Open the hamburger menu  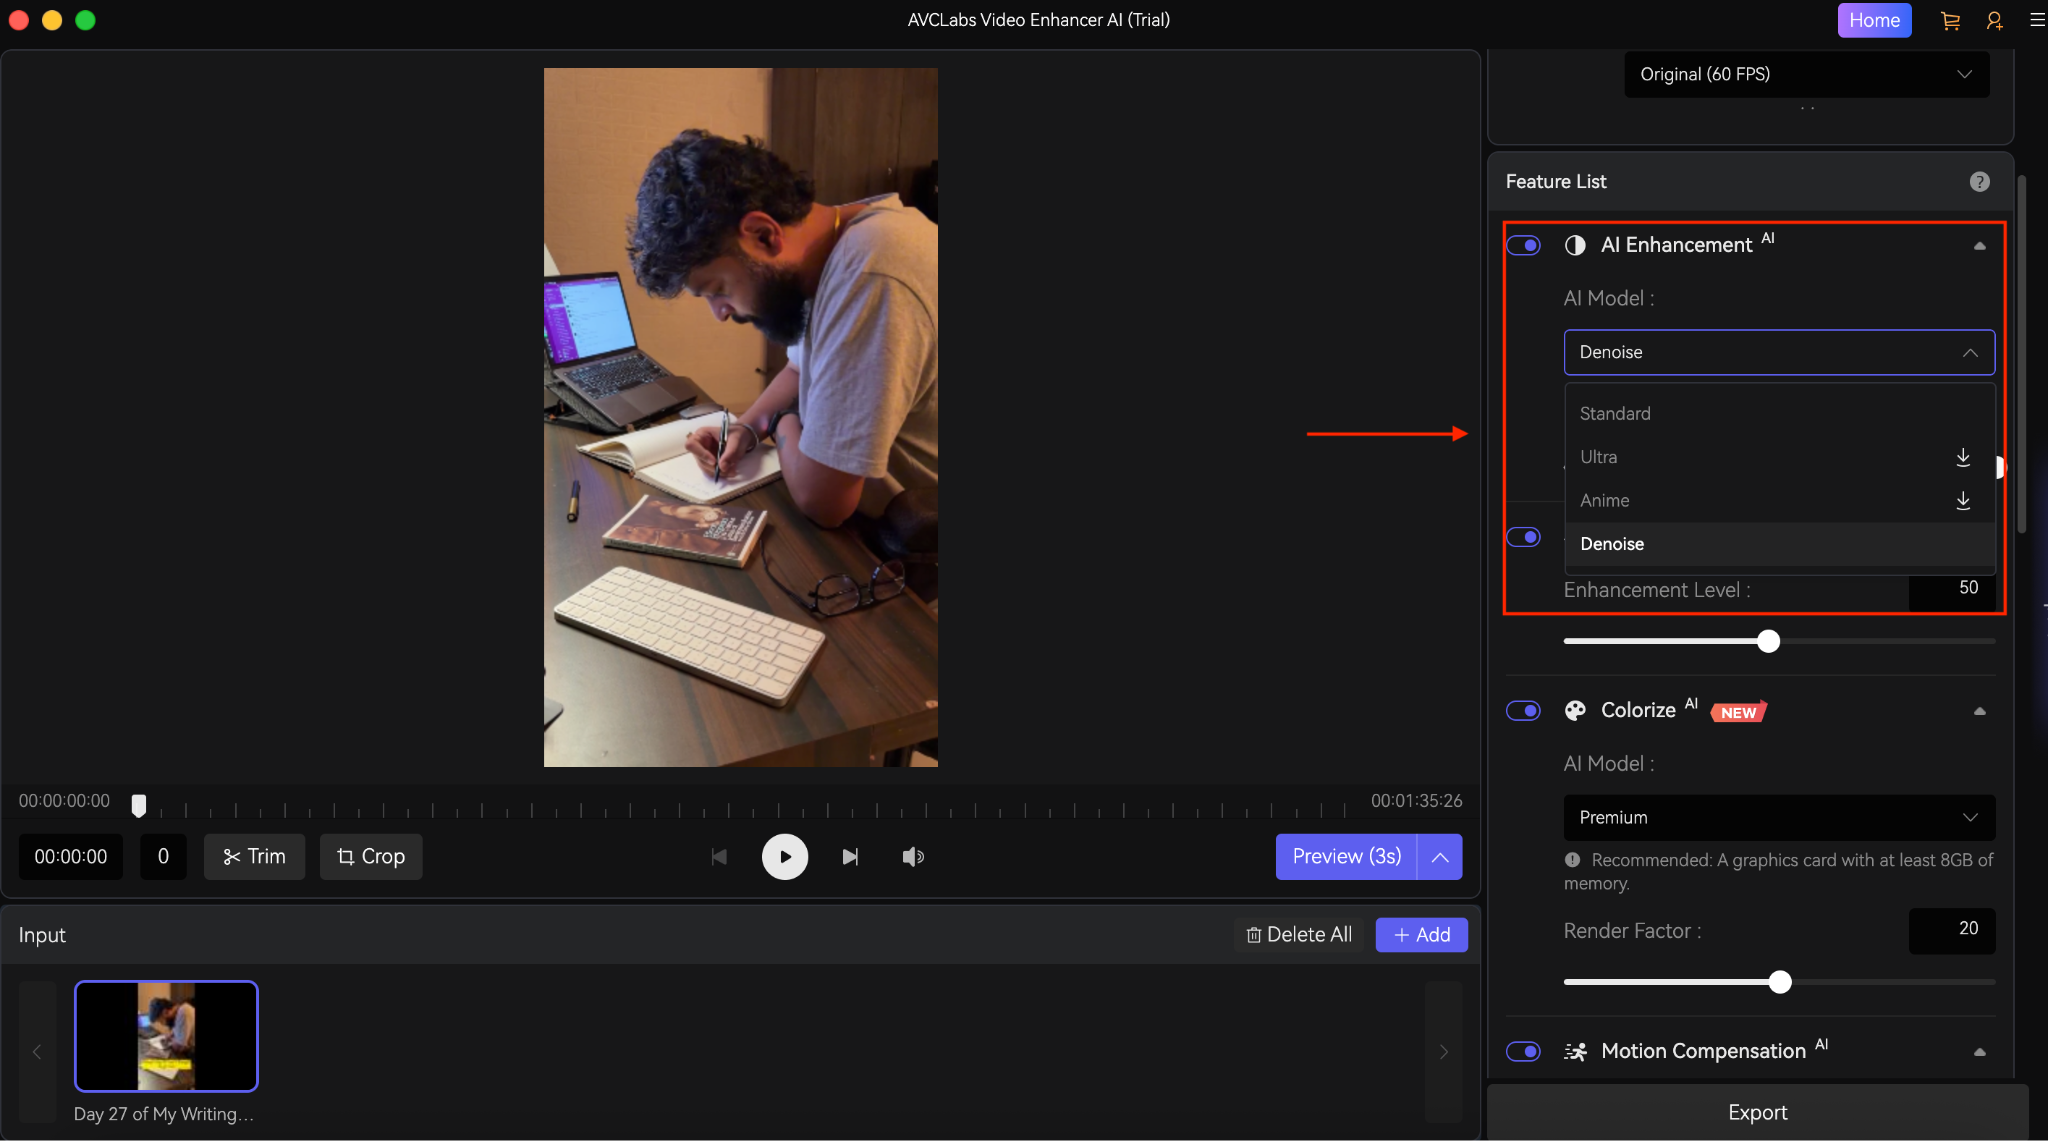tap(2037, 19)
